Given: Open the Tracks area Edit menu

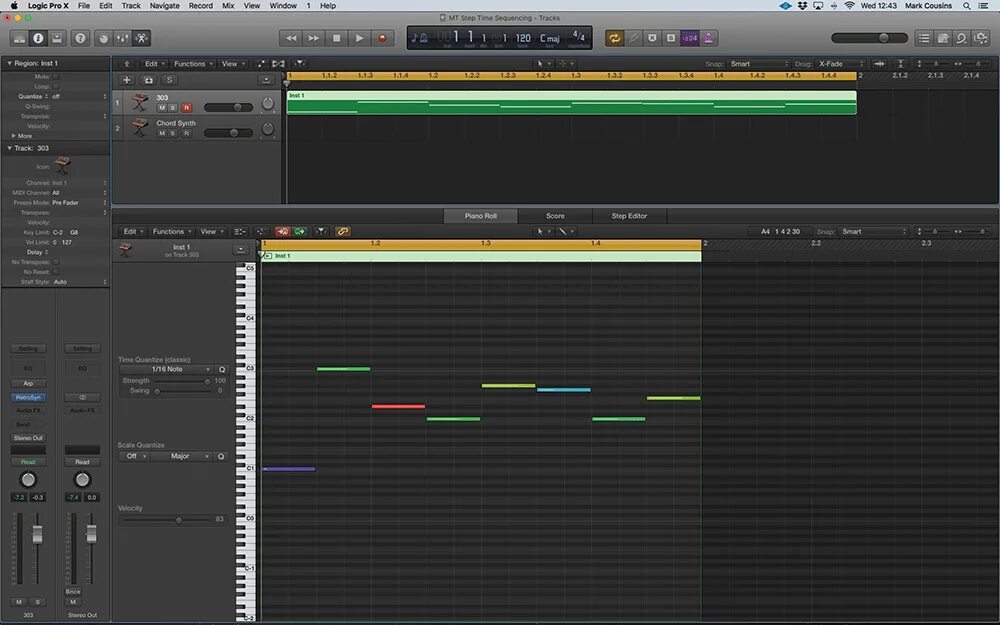Looking at the screenshot, I should [x=154, y=64].
